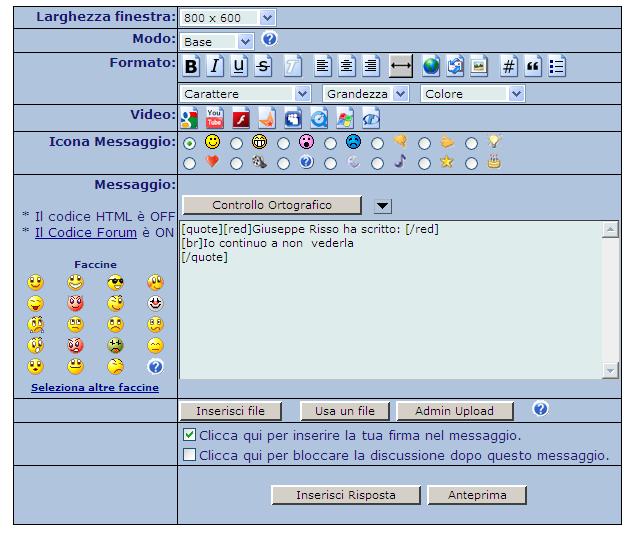This screenshot has width=635, height=533.
Task: Open Seleziona altre faccine link
Action: 95,387
